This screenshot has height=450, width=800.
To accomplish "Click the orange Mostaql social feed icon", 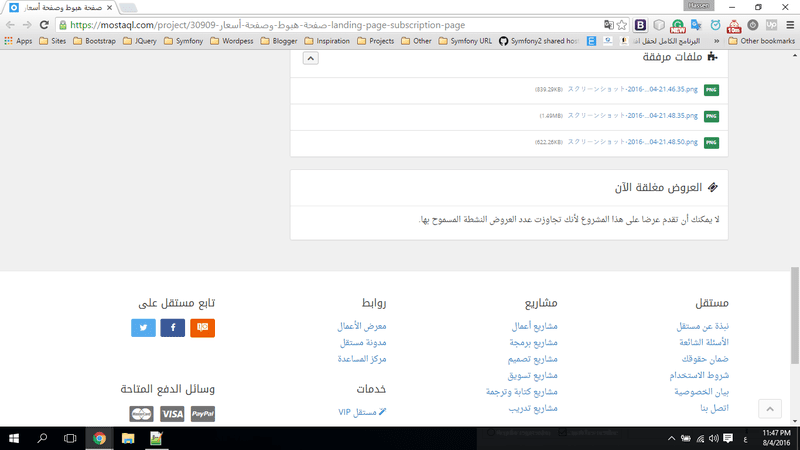I will tap(203, 328).
